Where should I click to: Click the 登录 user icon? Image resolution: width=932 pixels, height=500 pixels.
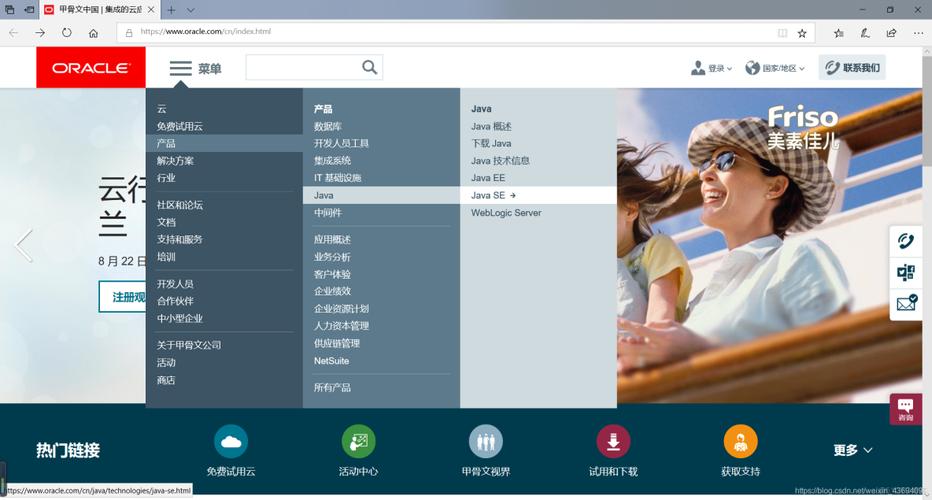coord(698,68)
